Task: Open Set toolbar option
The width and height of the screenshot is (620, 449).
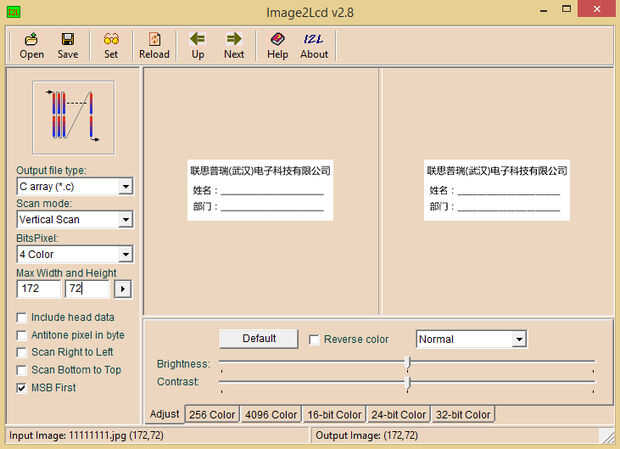Action: [x=111, y=46]
